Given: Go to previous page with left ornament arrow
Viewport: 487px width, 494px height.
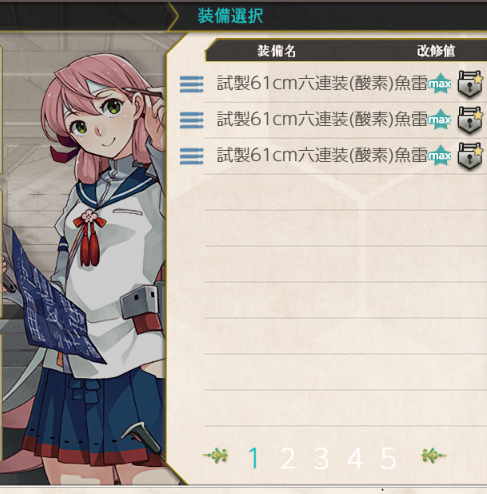Looking at the screenshot, I should [x=216, y=455].
